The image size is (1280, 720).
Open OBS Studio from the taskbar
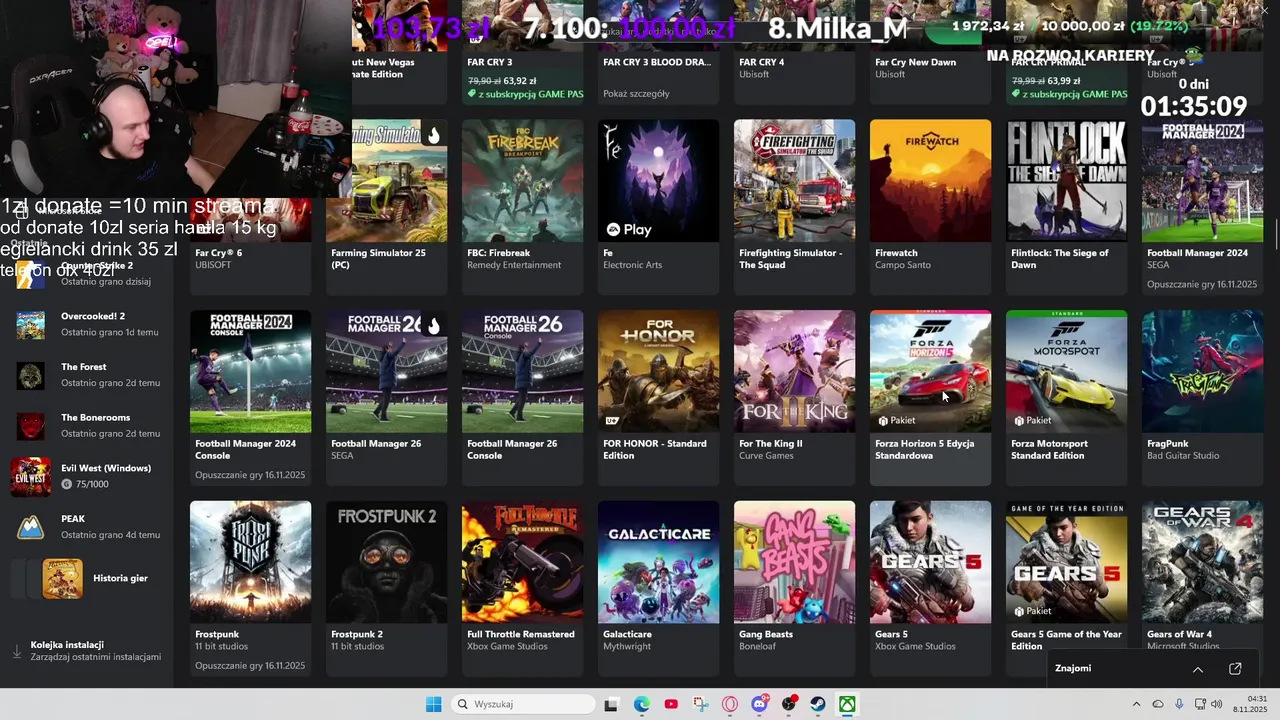point(789,704)
